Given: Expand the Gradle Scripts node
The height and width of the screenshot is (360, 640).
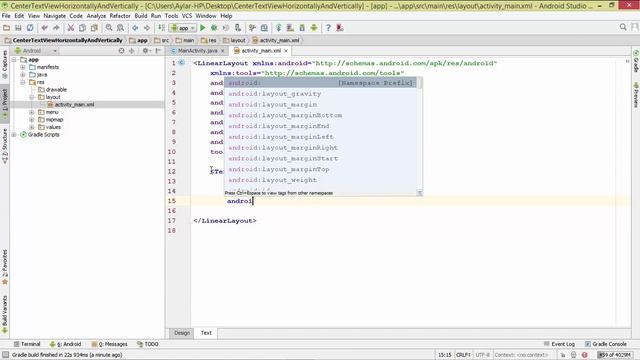Looking at the screenshot, I should click(x=14, y=134).
